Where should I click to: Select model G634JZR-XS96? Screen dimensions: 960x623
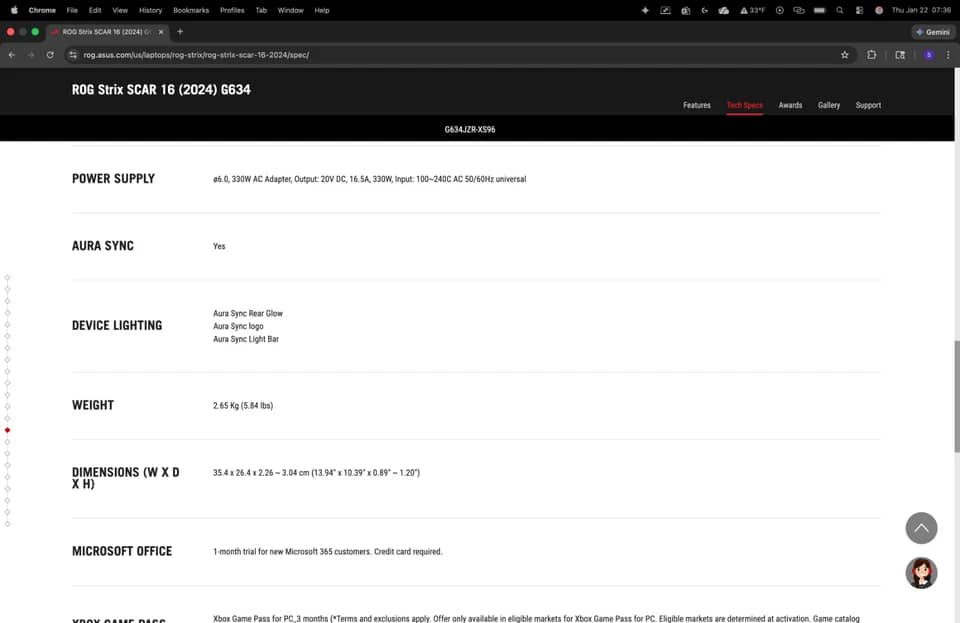470,130
